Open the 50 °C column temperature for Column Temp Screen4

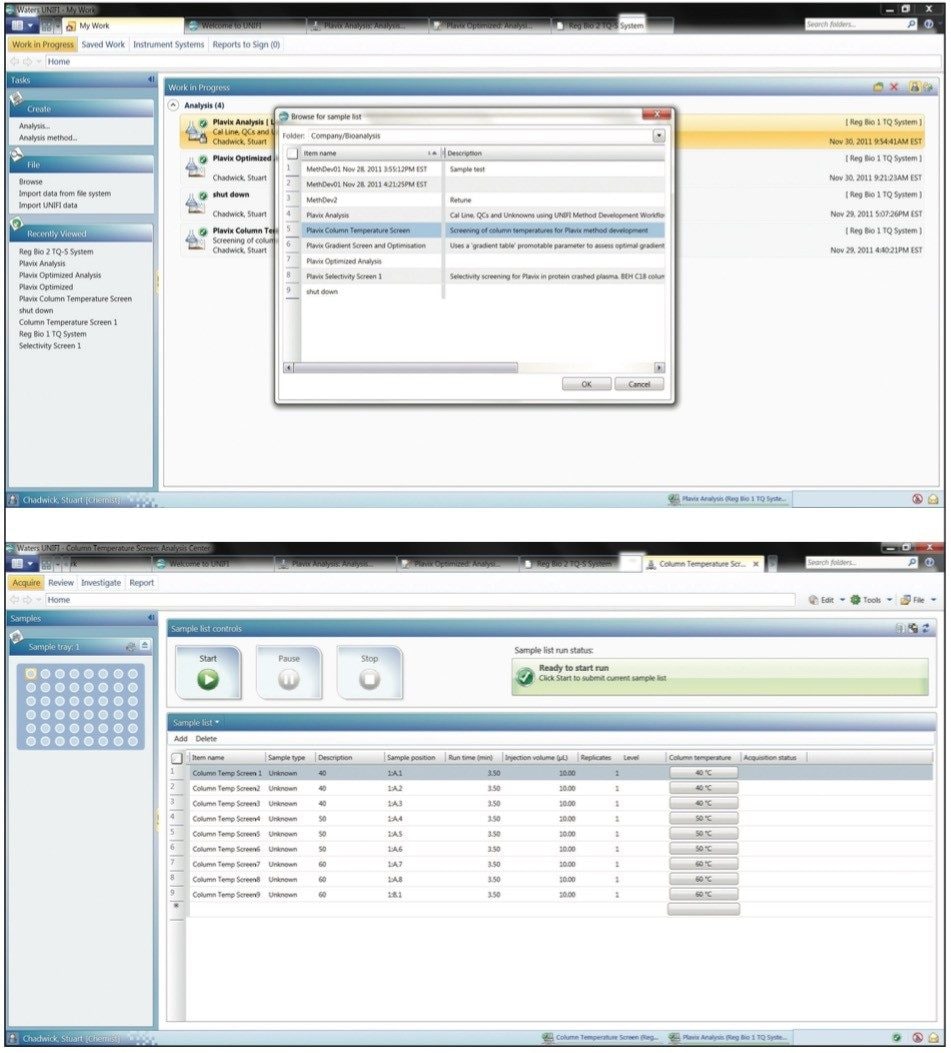pyautogui.click(x=703, y=819)
